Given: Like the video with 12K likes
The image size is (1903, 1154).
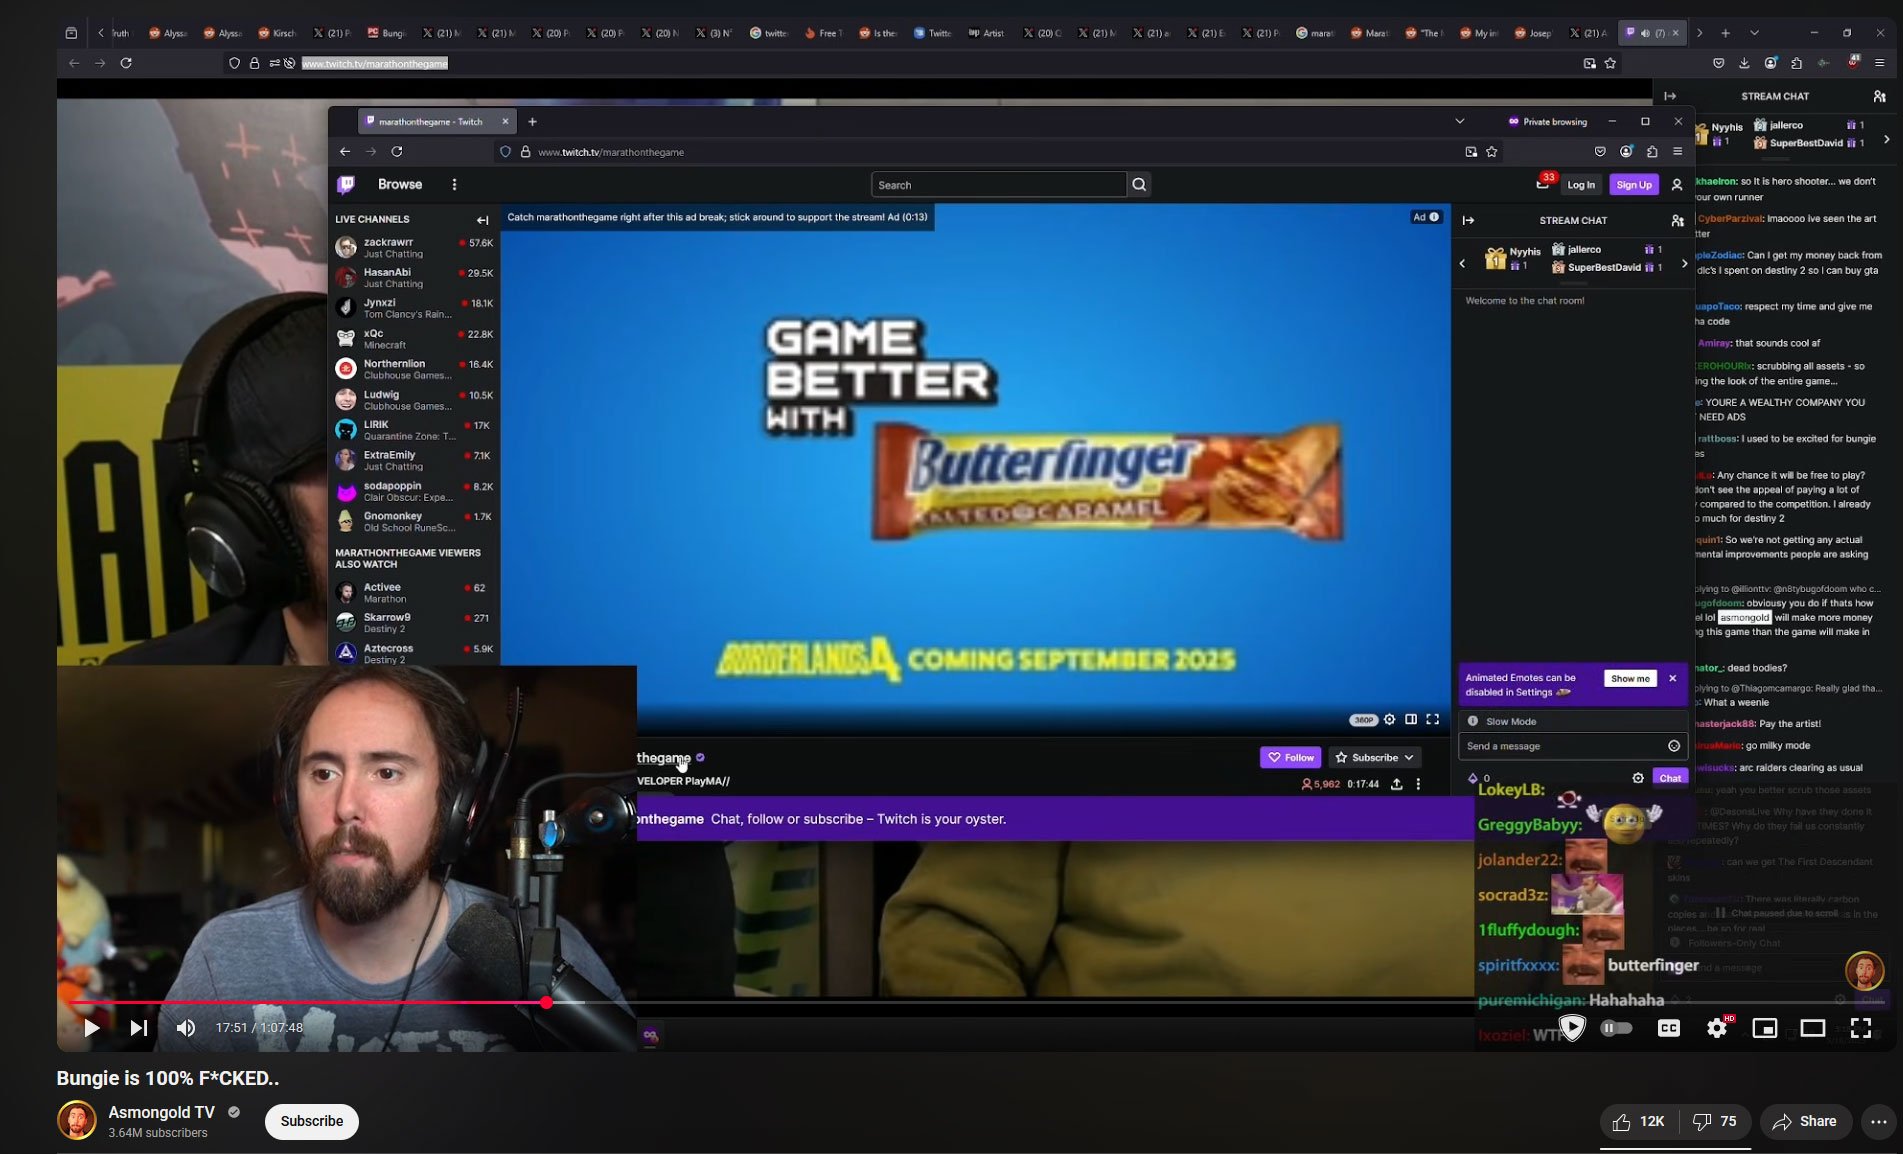Looking at the screenshot, I should [1638, 1122].
